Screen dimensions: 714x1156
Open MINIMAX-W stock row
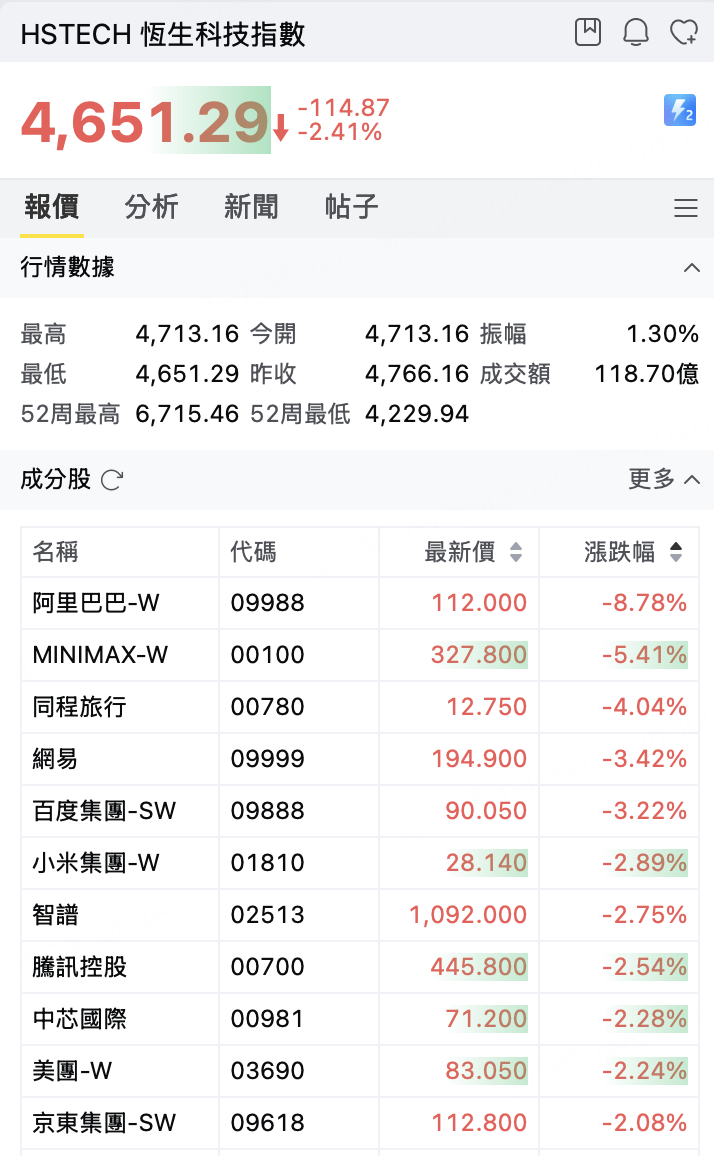coord(360,655)
